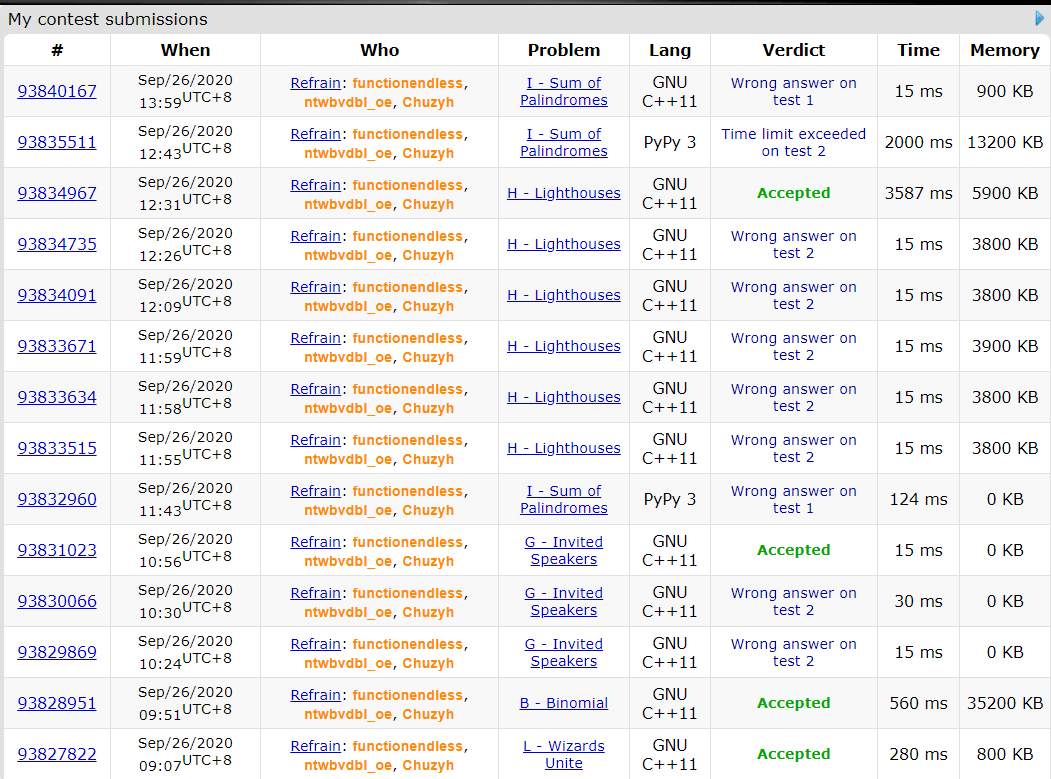Open submission 93840167
Image resolution: width=1051 pixels, height=779 pixels.
57,92
